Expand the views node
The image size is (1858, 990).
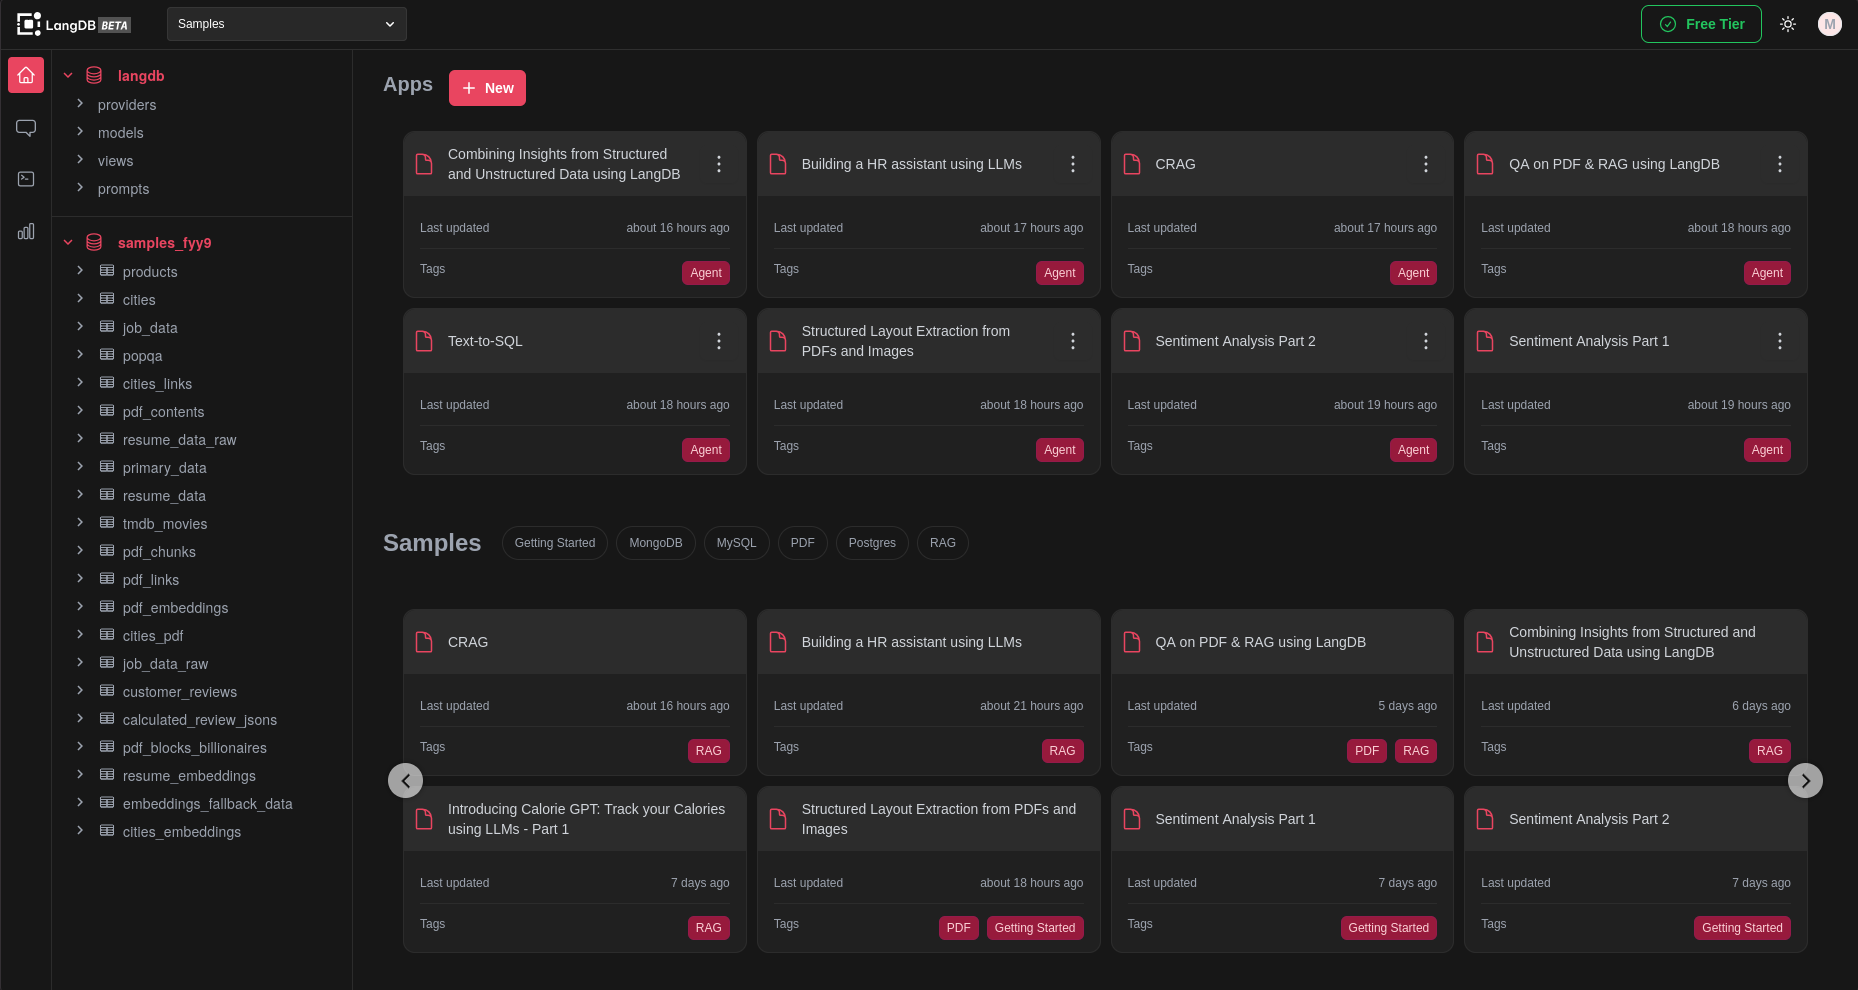click(80, 160)
